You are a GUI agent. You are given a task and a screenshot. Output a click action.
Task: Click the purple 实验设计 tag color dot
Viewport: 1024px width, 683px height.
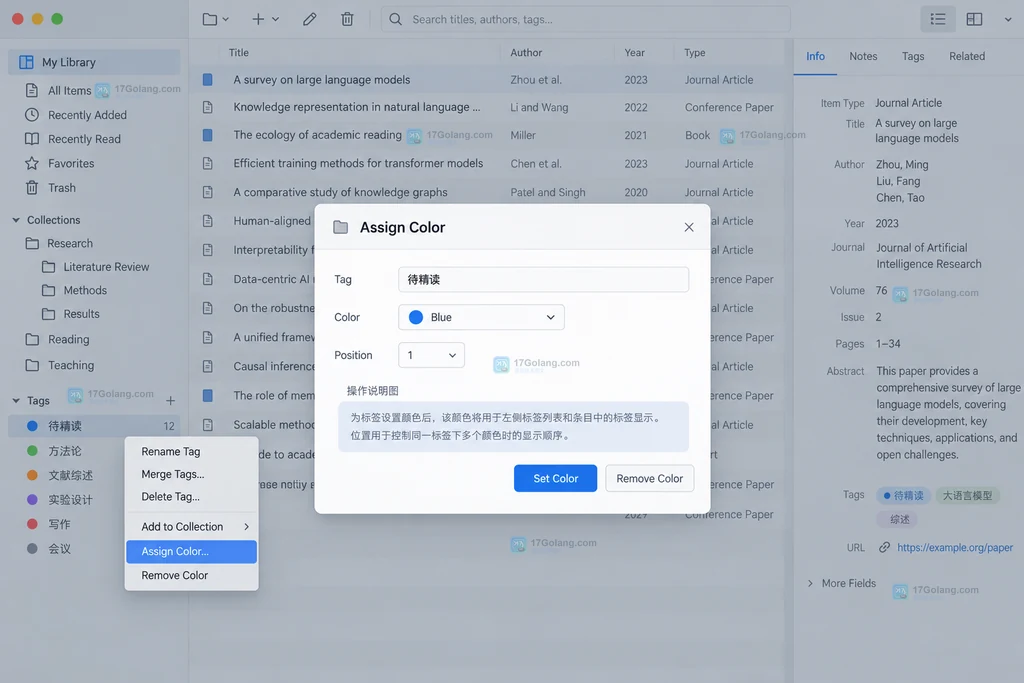click(x=32, y=500)
